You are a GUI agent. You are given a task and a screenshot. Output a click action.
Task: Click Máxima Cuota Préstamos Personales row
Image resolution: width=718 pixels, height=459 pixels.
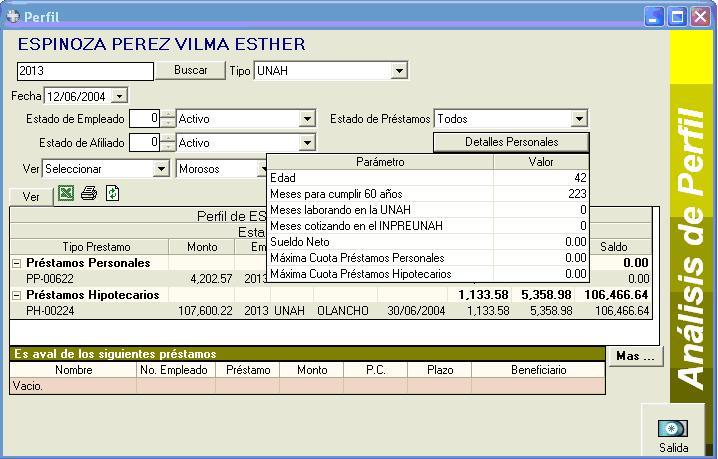pos(428,258)
